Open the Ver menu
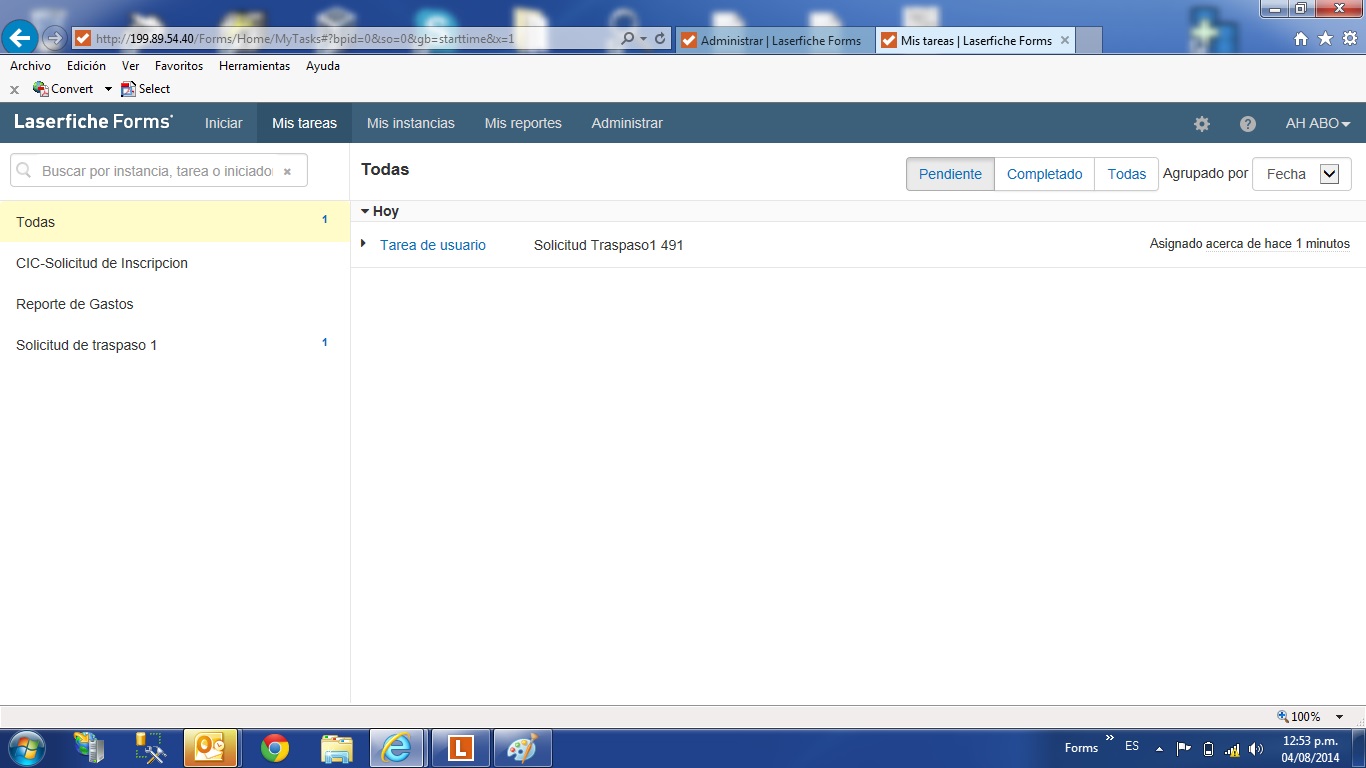 click(x=130, y=66)
